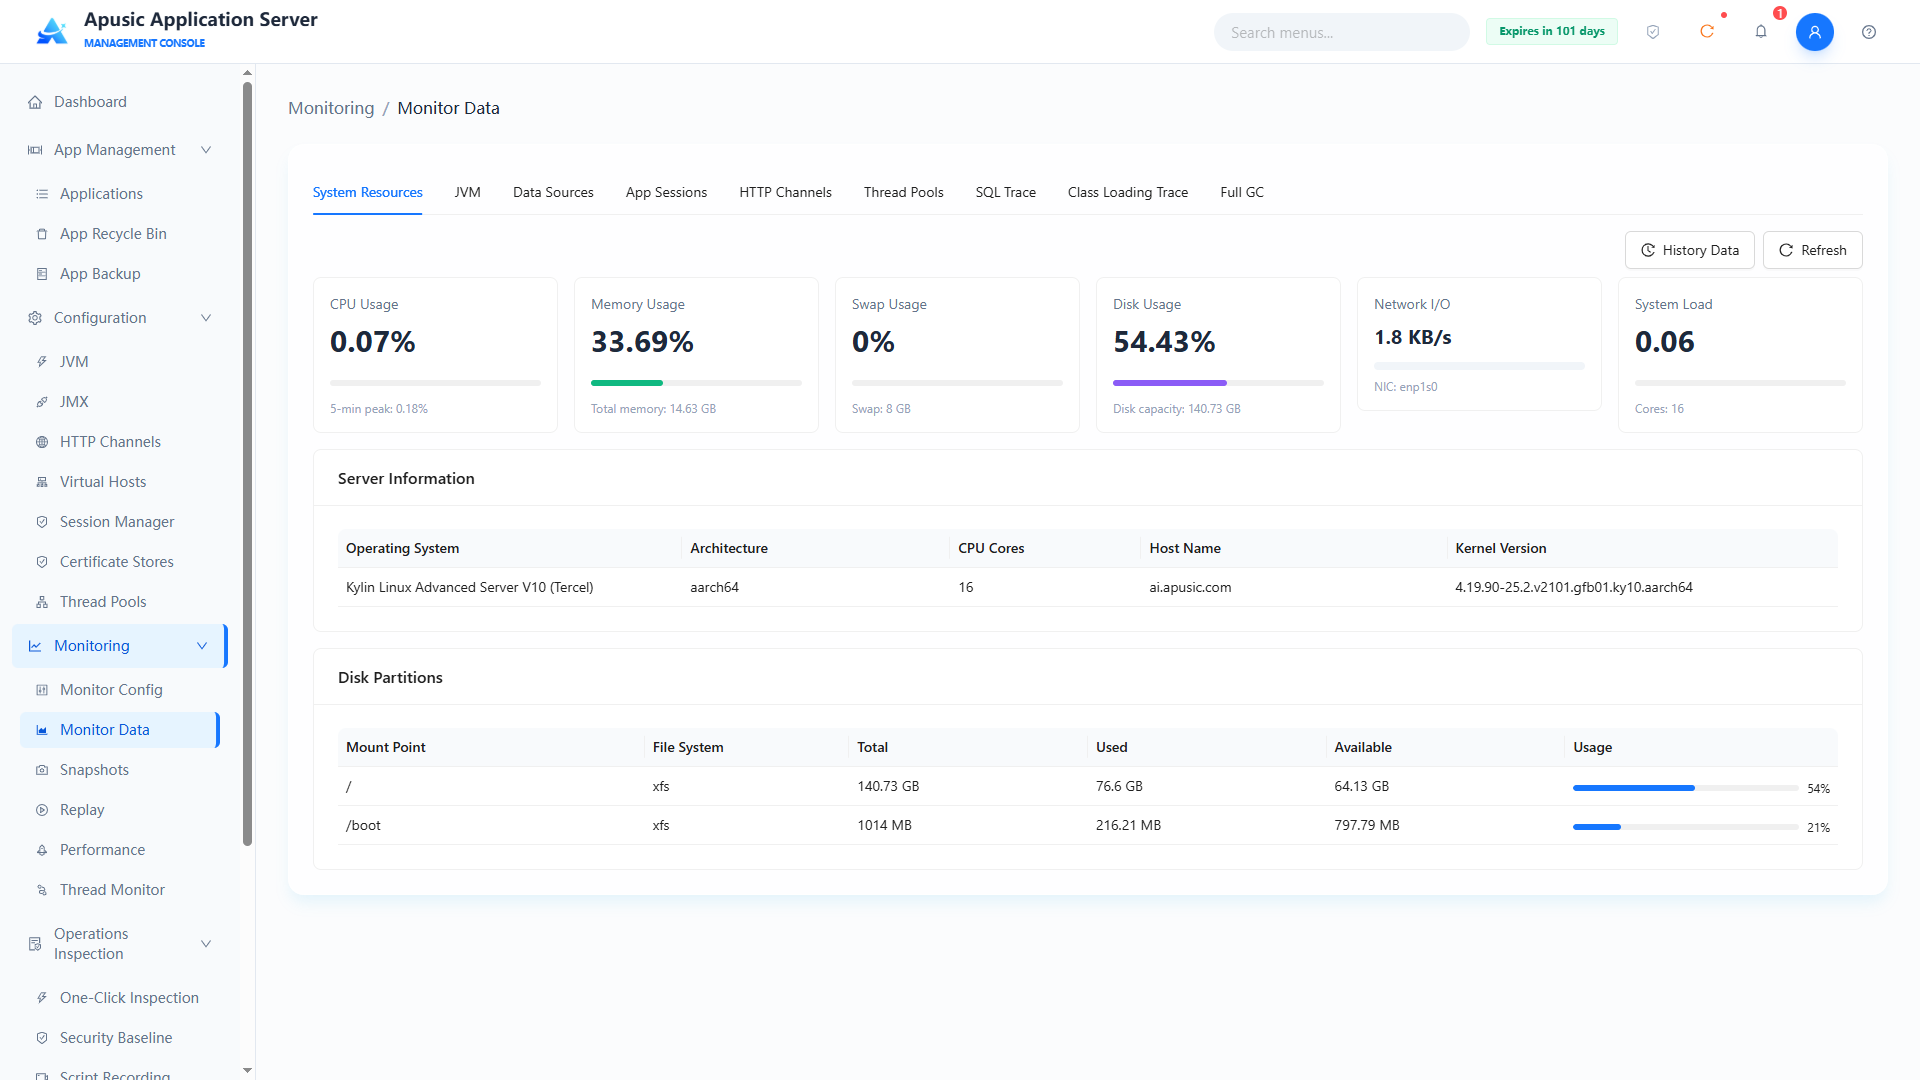1920x1080 pixels.
Task: Open the Full GC tab
Action: pyautogui.click(x=1242, y=192)
